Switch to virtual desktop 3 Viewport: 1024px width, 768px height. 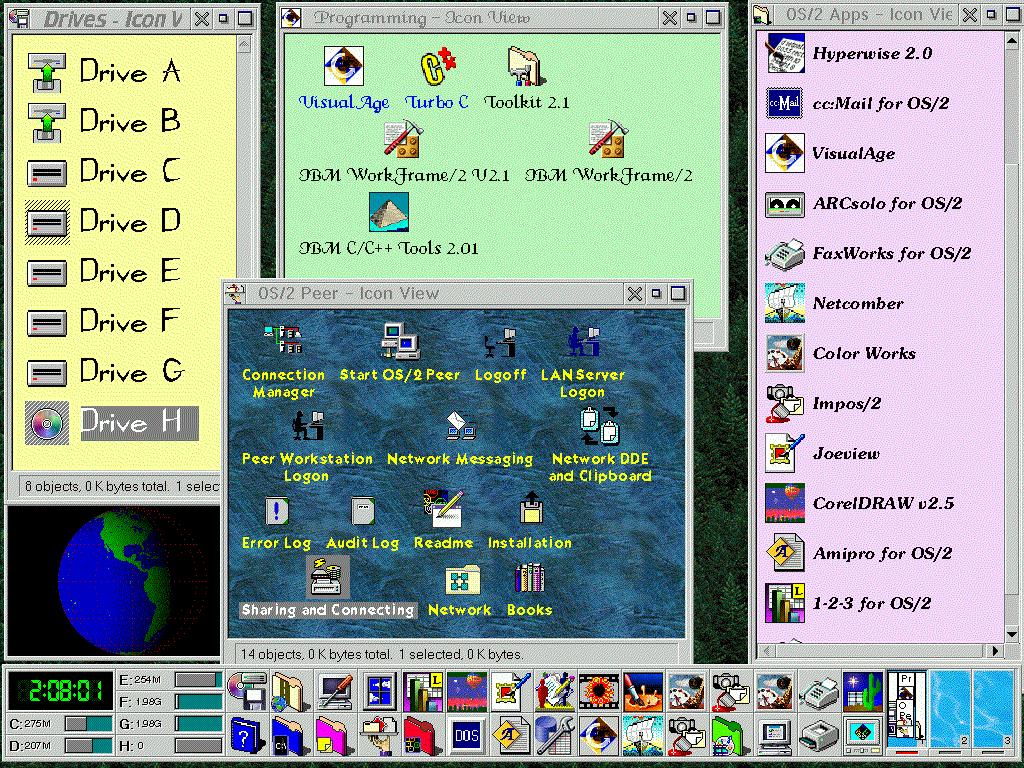tap(993, 709)
